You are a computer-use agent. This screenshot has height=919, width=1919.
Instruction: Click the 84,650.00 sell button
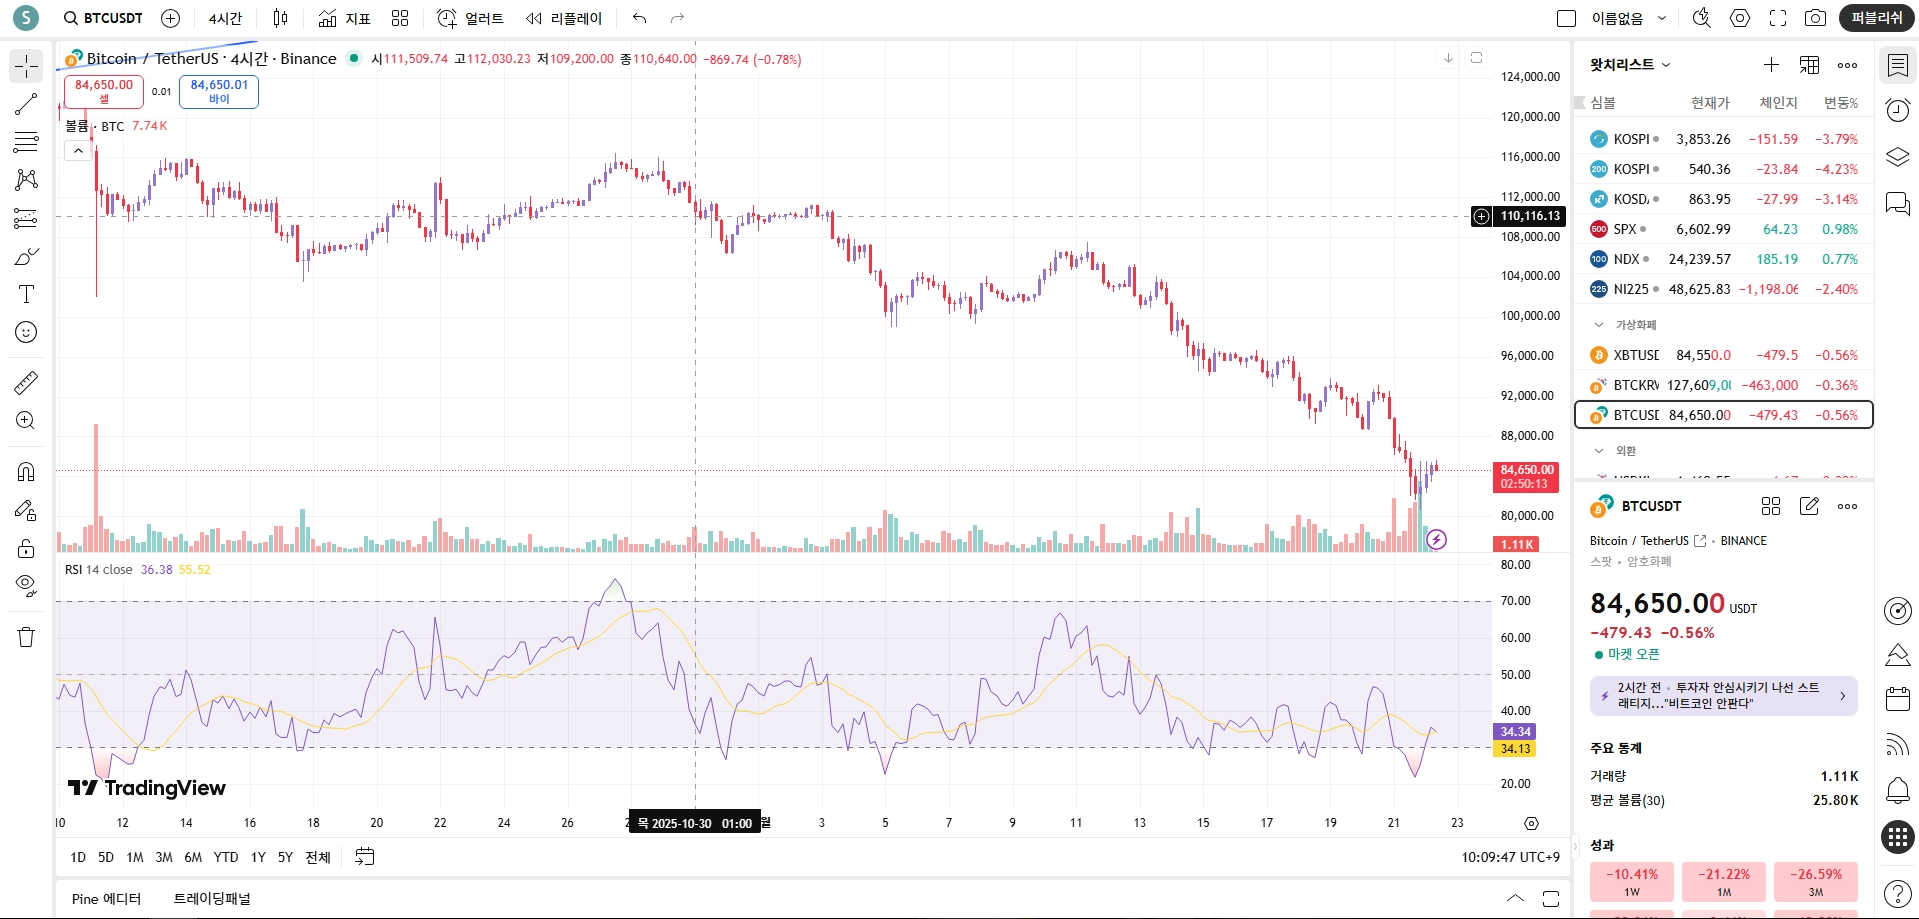[104, 91]
